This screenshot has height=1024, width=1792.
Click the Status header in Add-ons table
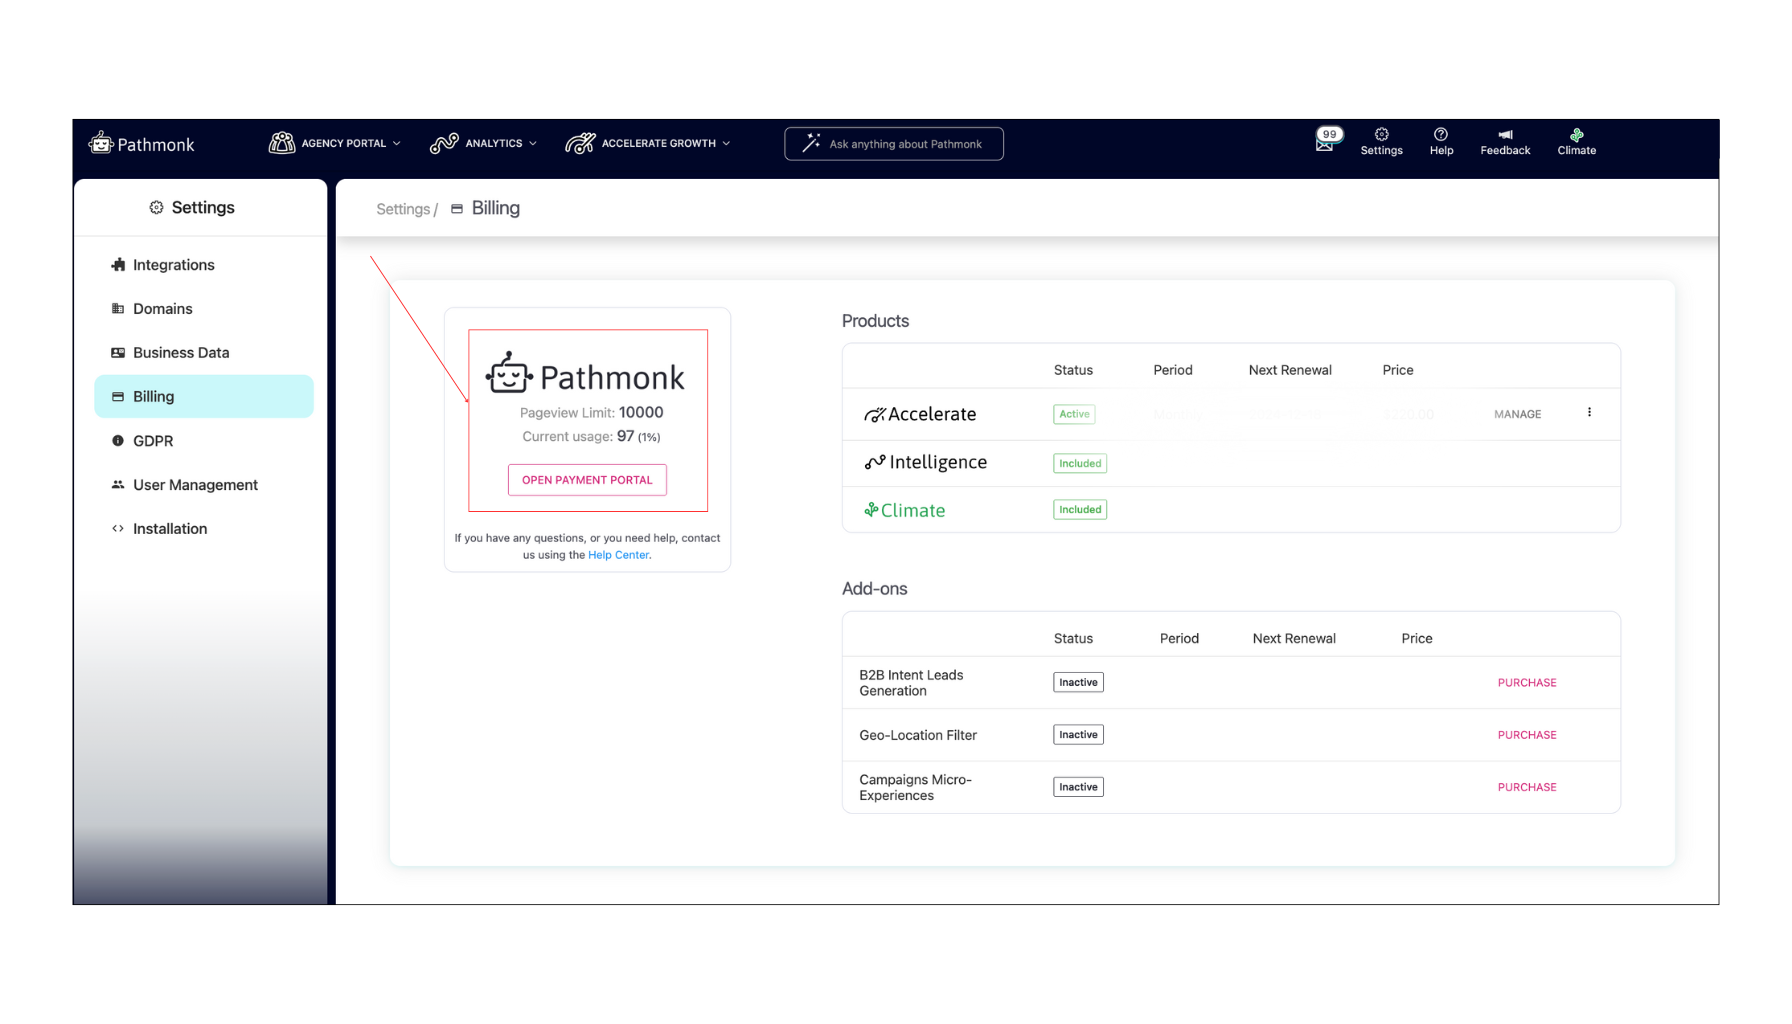coord(1073,638)
